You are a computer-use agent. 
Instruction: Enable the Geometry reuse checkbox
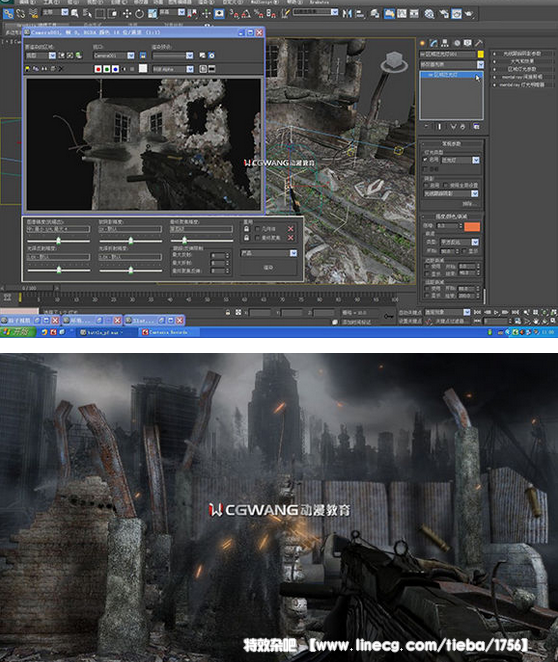(257, 228)
